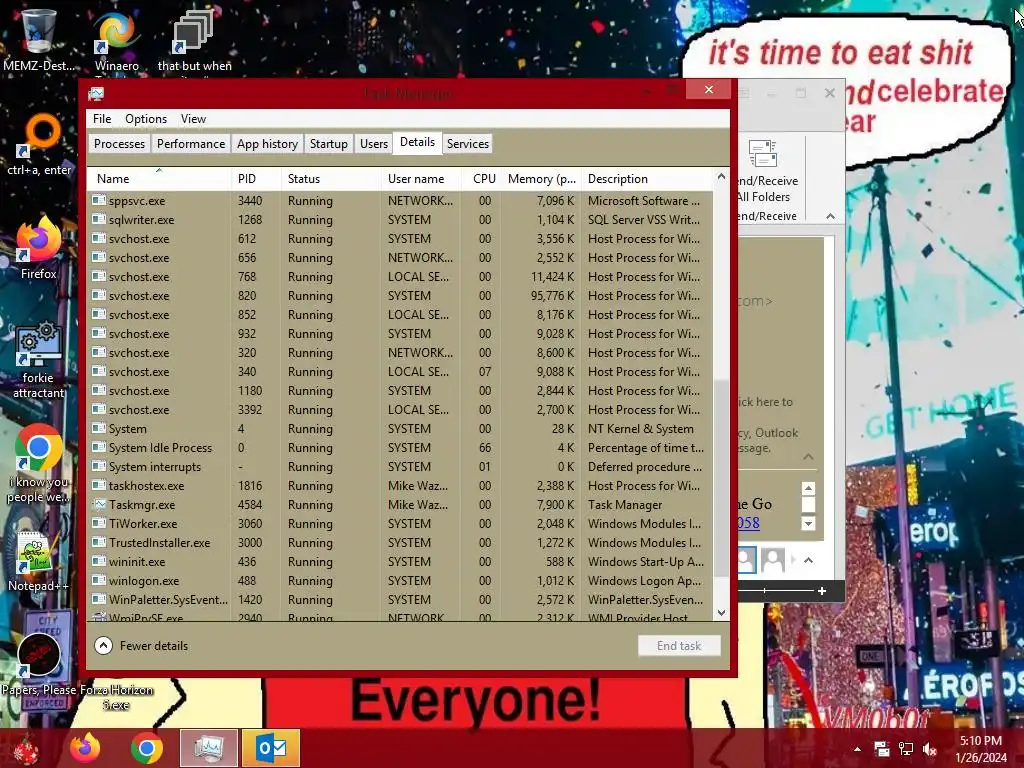Open the network tray icon

coord(906,749)
